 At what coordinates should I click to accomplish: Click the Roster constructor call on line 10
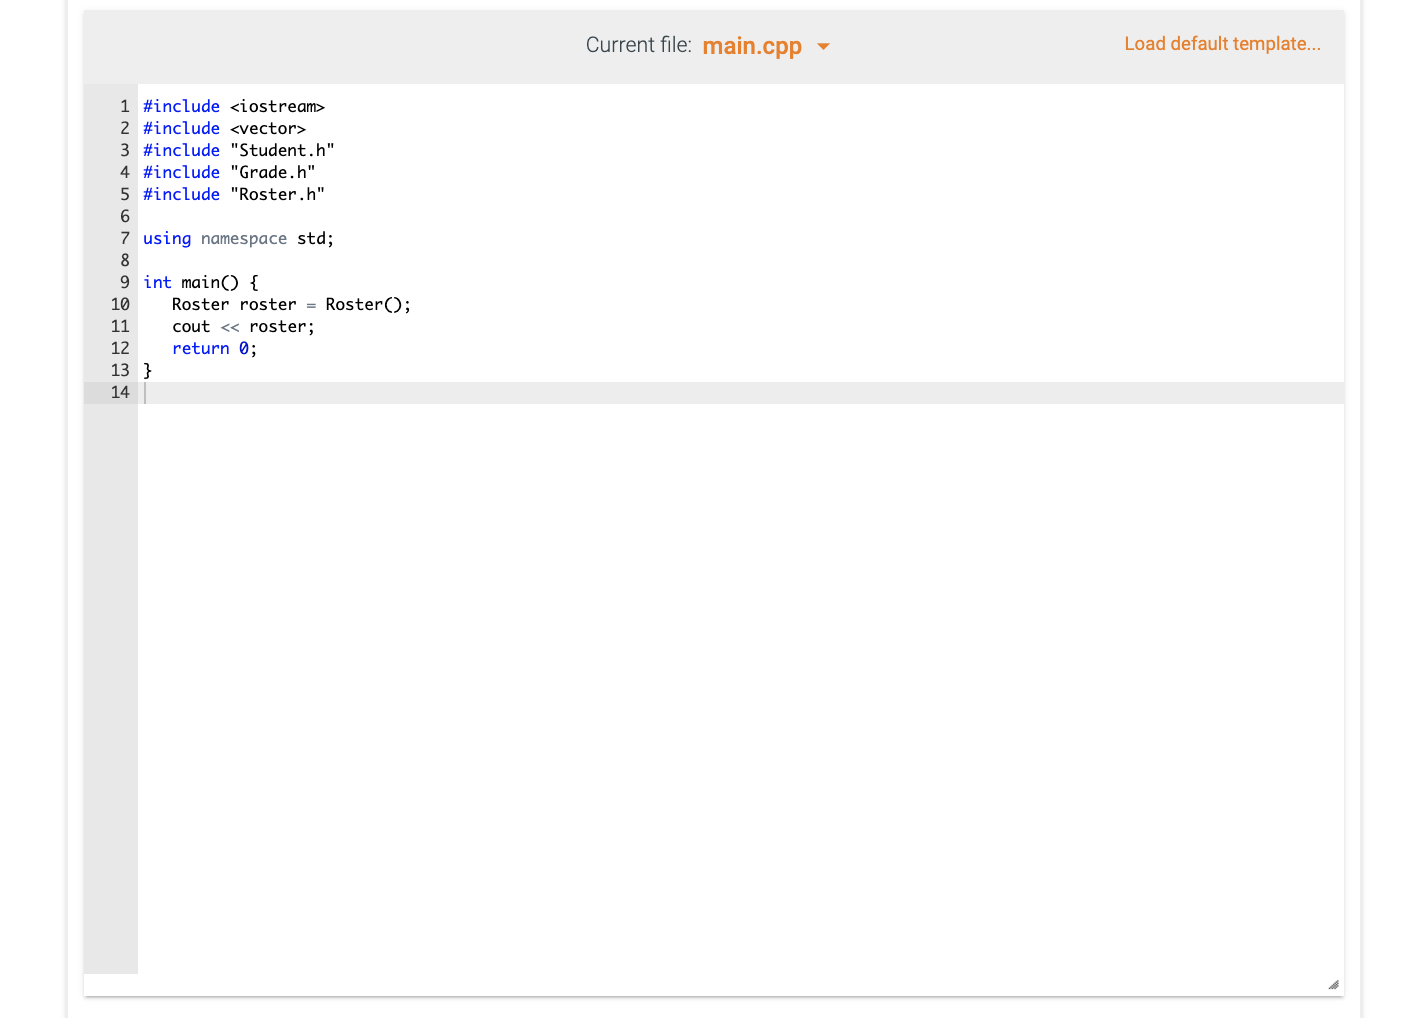click(x=290, y=304)
